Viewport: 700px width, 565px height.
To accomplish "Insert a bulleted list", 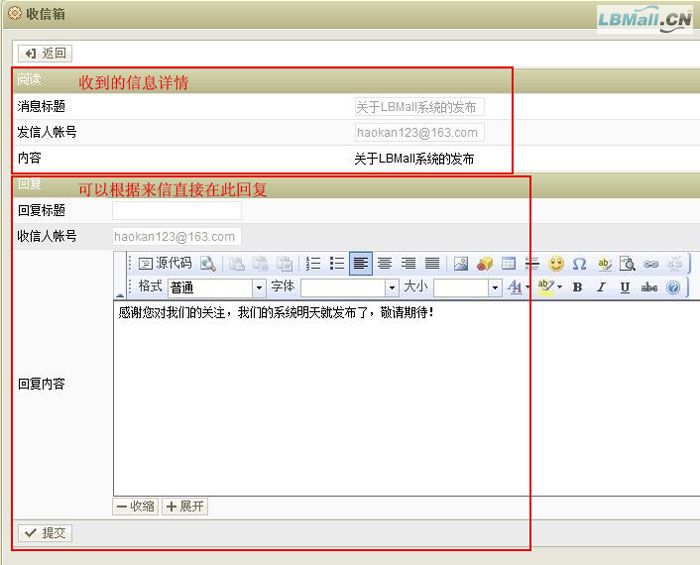I will point(337,264).
